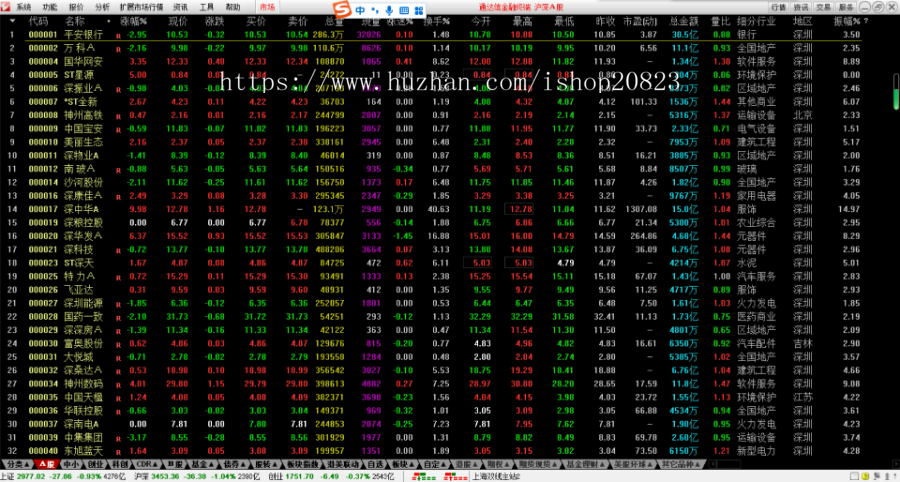Expand the 港股 tab dropdown
The width and height of the screenshot is (900, 482).
coord(474,464)
